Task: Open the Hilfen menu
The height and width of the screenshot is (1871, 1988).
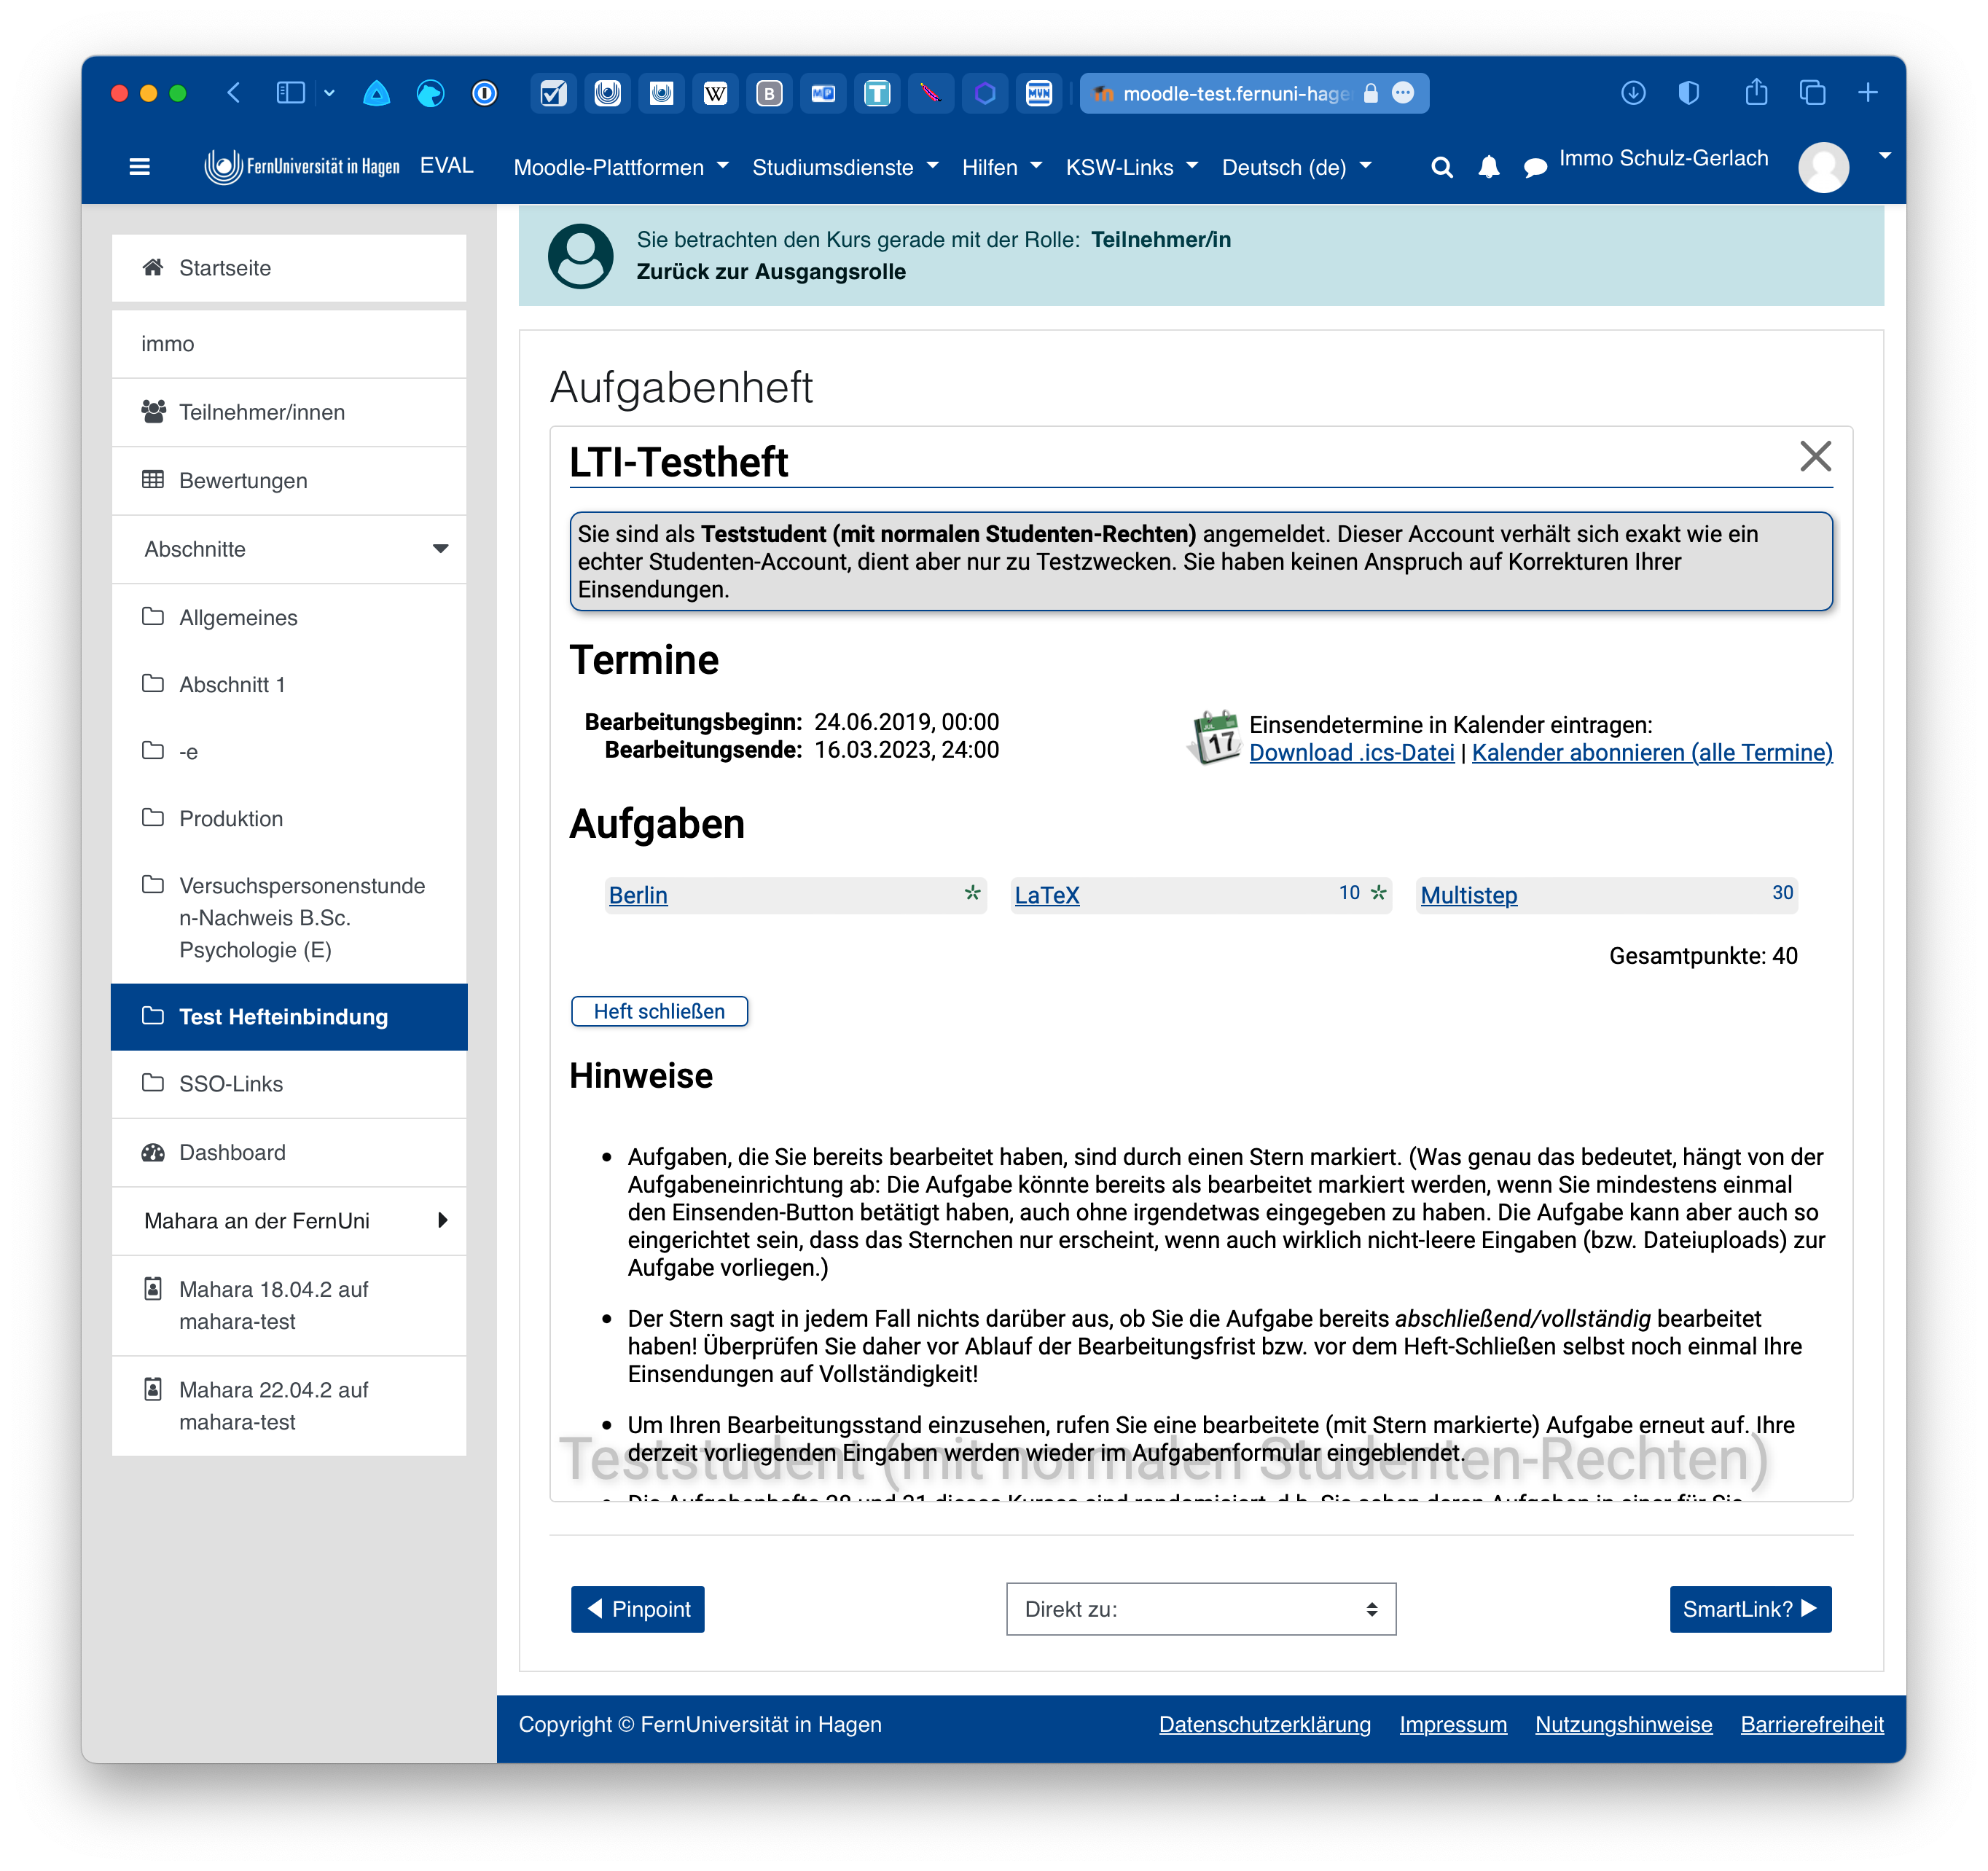Action: point(1001,167)
